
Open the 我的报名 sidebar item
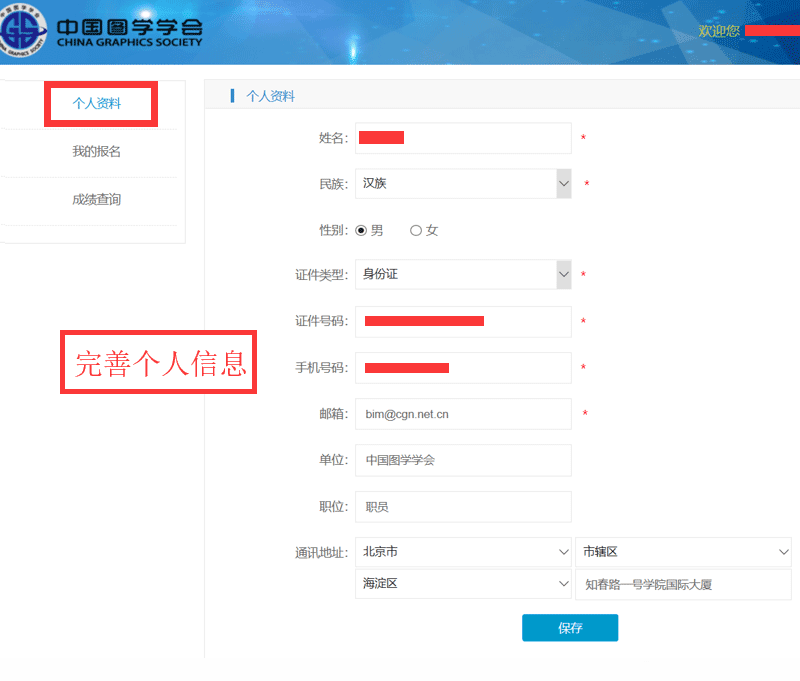pos(96,152)
